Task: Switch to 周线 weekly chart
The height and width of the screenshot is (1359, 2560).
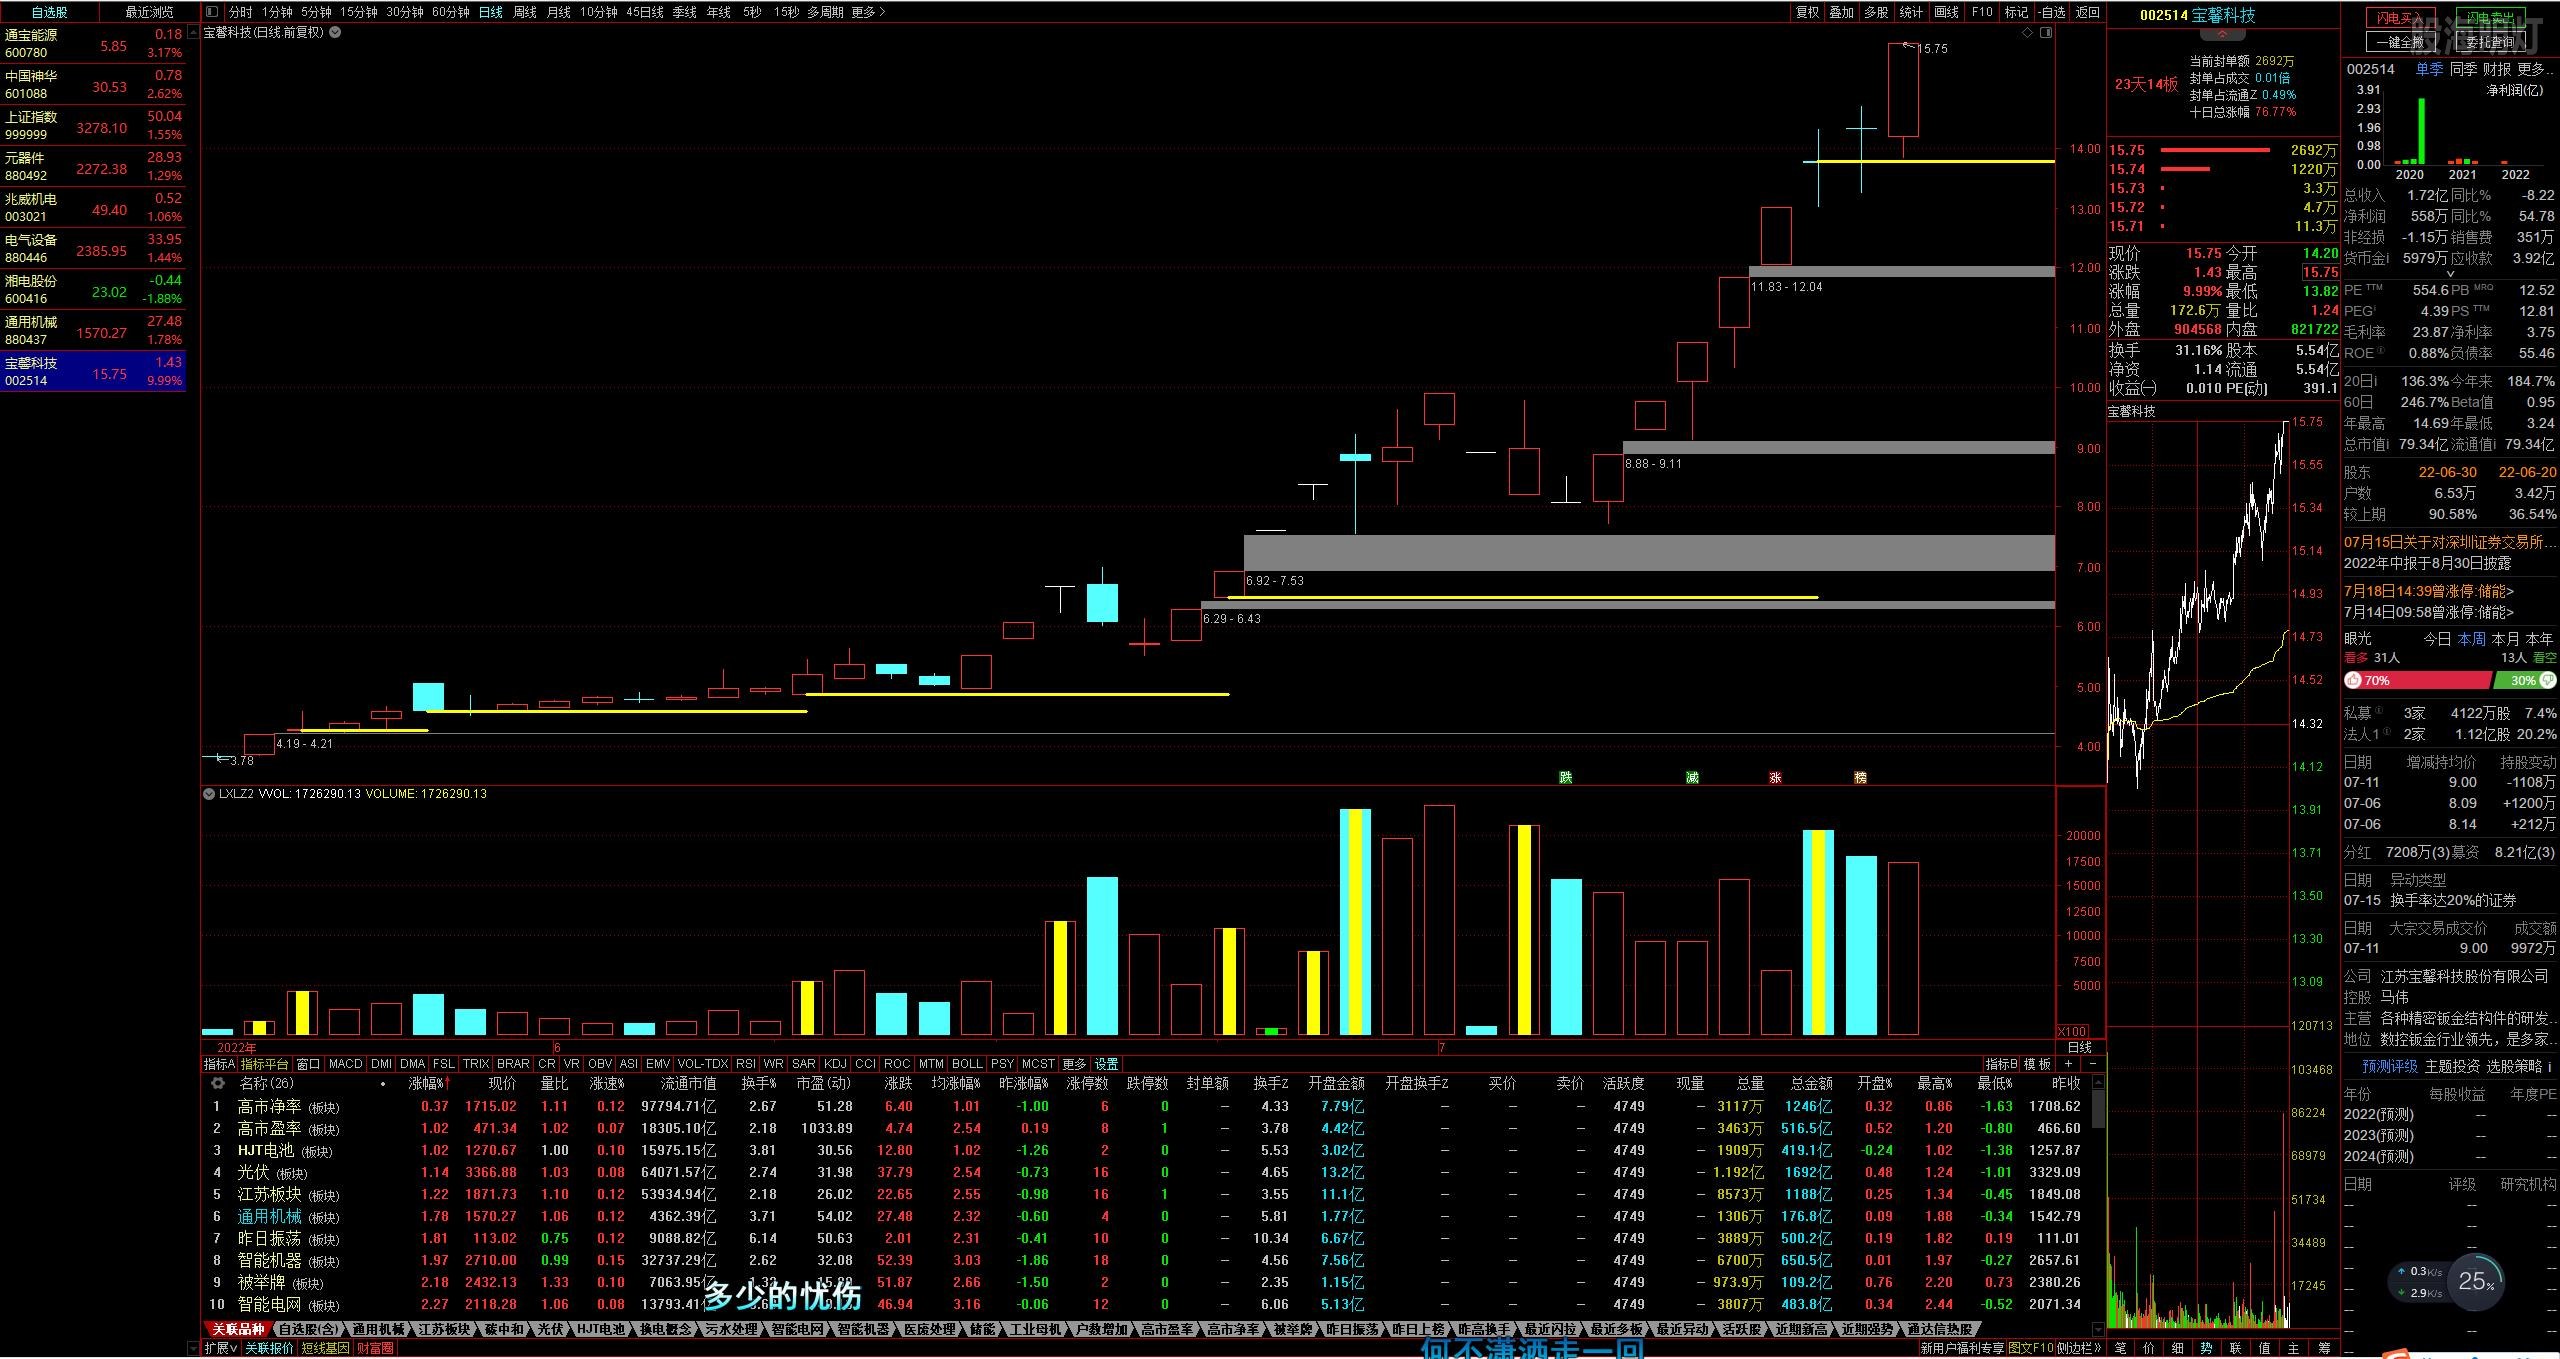Action: point(525,12)
